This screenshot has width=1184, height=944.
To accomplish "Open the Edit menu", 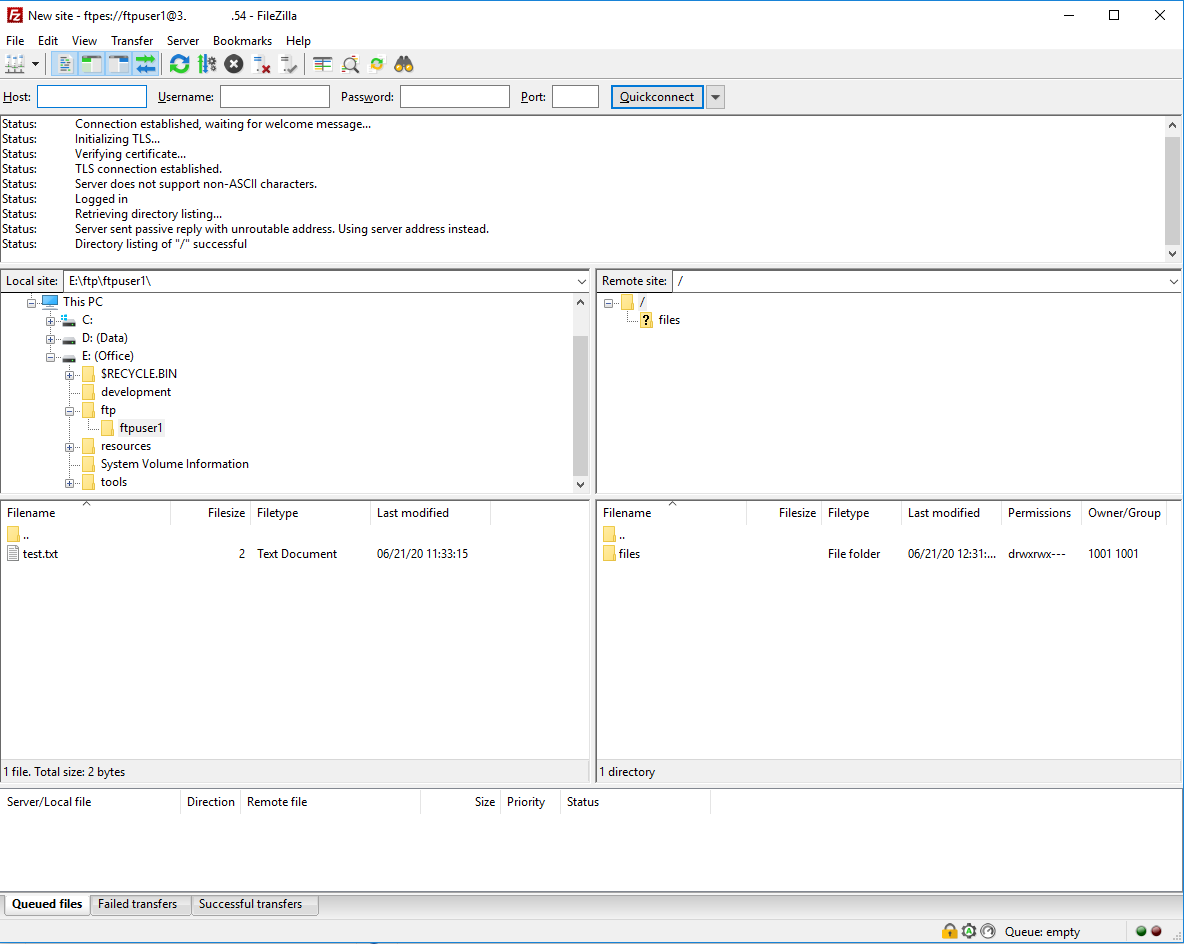I will 48,41.
